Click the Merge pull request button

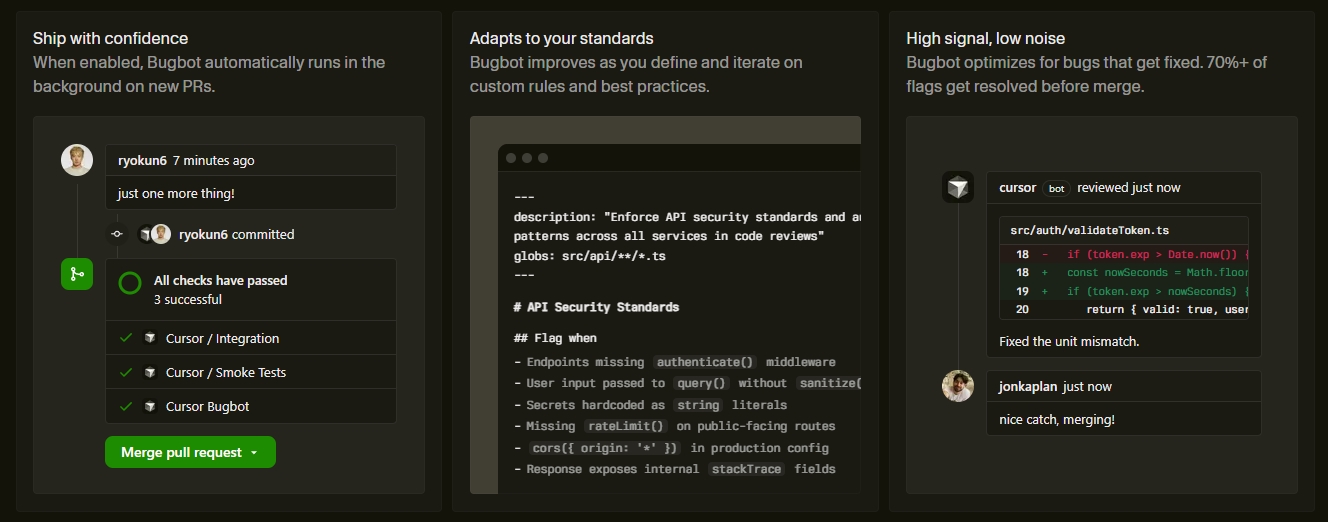coord(190,452)
